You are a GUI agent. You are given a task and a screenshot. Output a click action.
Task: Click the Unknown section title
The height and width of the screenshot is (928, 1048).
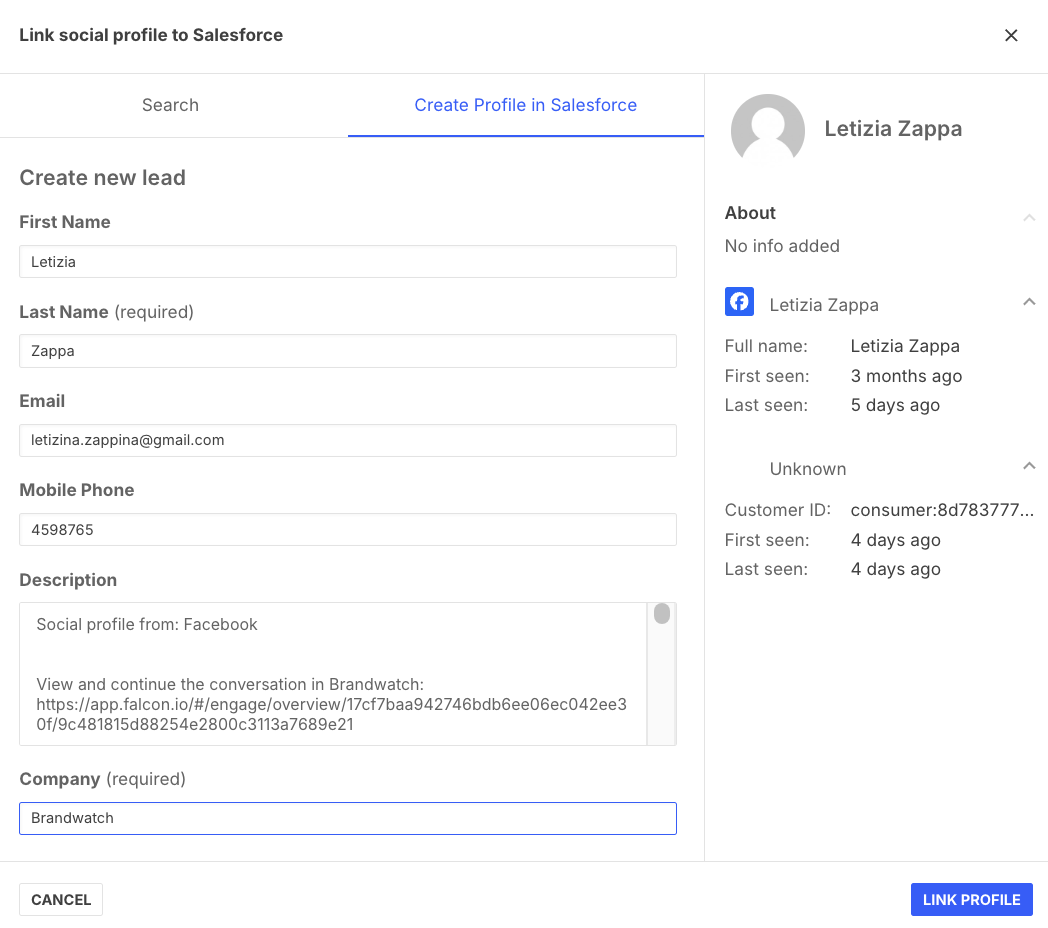(807, 469)
